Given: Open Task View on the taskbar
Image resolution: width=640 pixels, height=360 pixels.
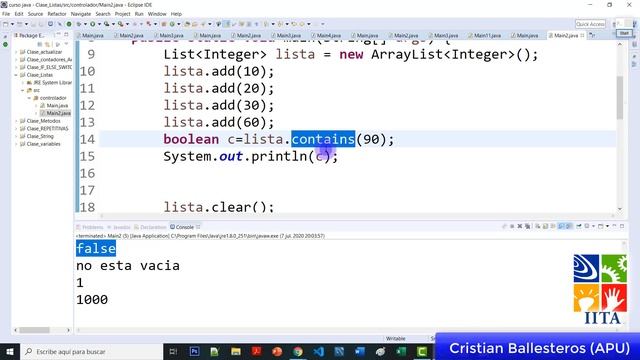Looking at the screenshot, I should [x=173, y=351].
